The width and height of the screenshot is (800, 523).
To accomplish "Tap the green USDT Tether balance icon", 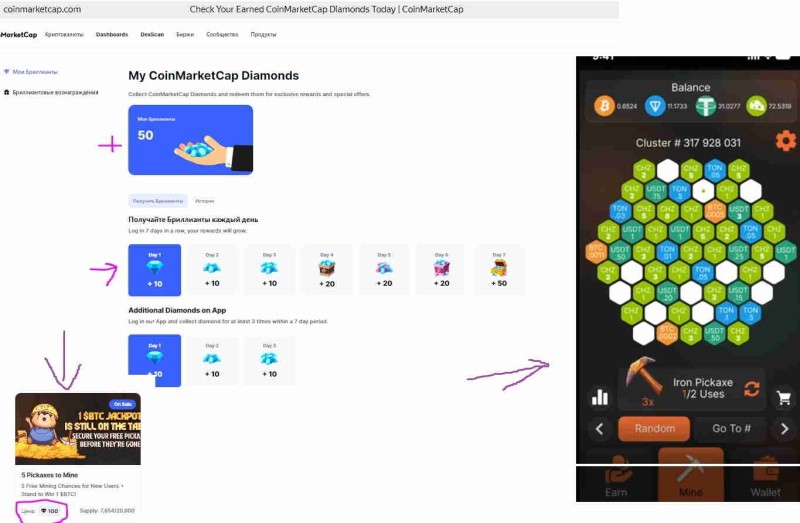I will (x=706, y=106).
